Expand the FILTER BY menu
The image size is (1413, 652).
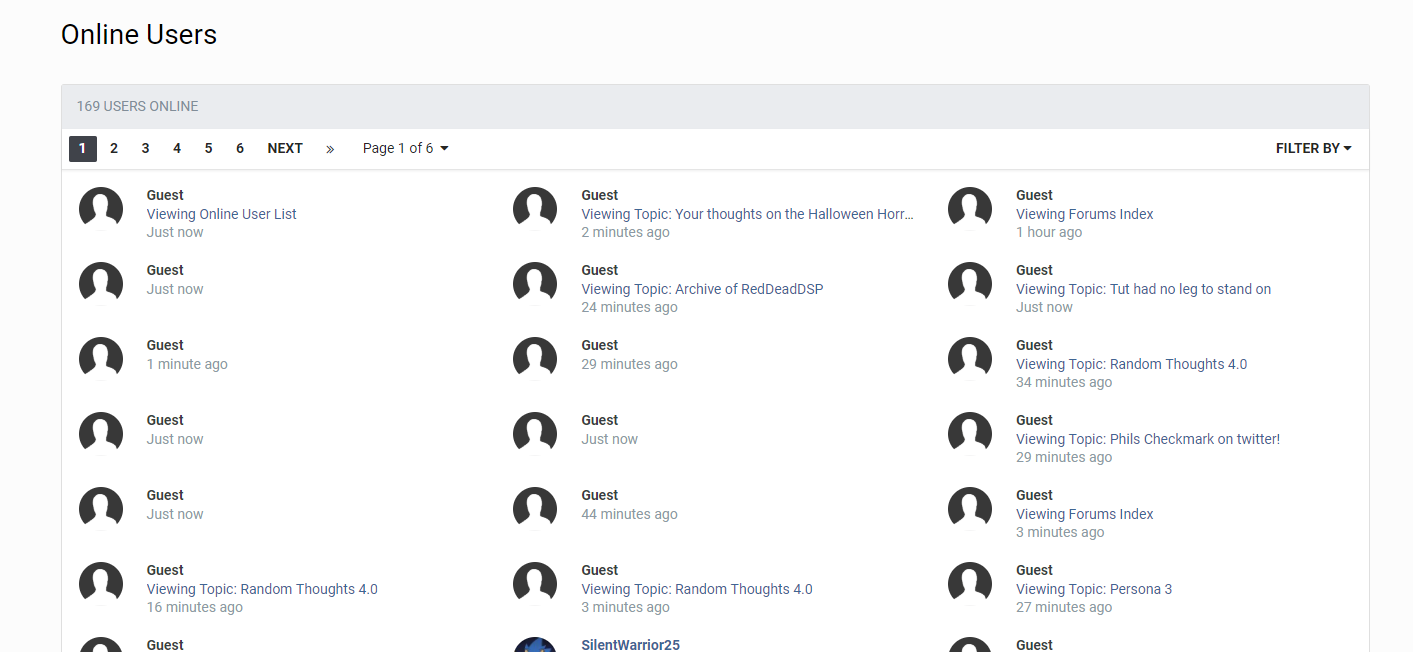1313,149
